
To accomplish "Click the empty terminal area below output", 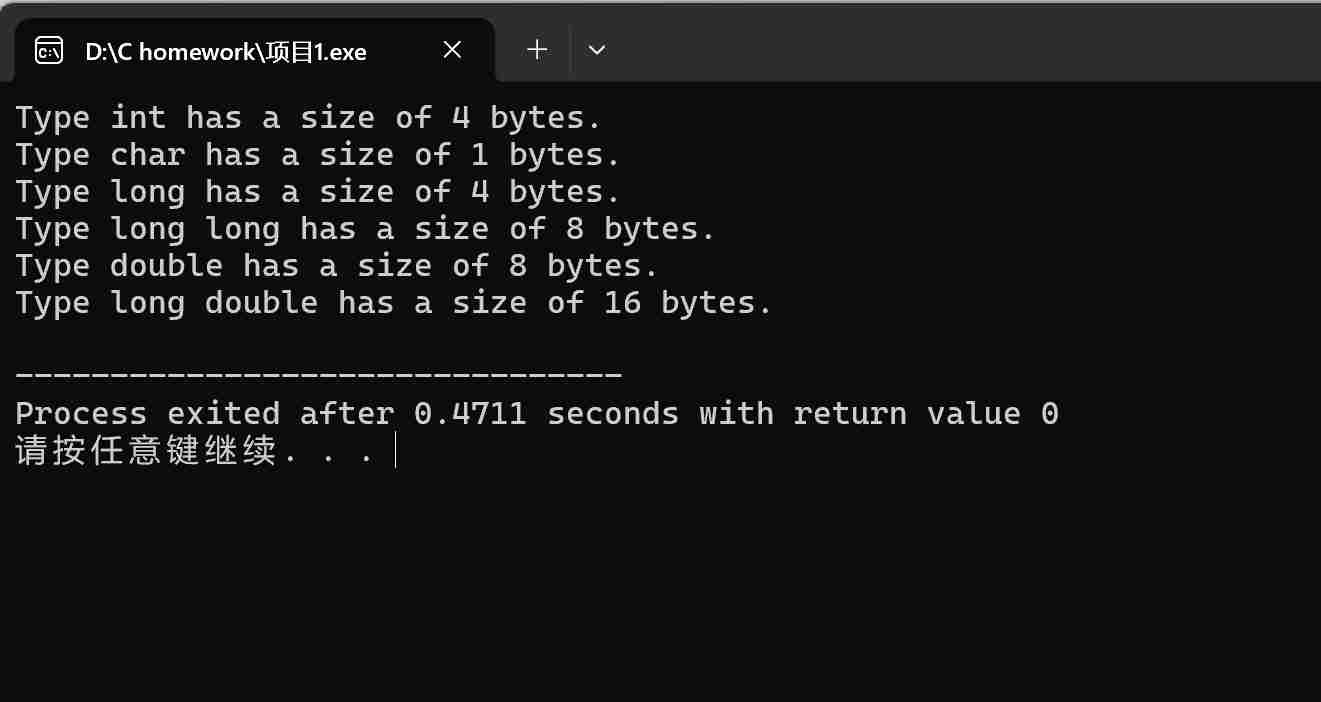I will (660, 590).
